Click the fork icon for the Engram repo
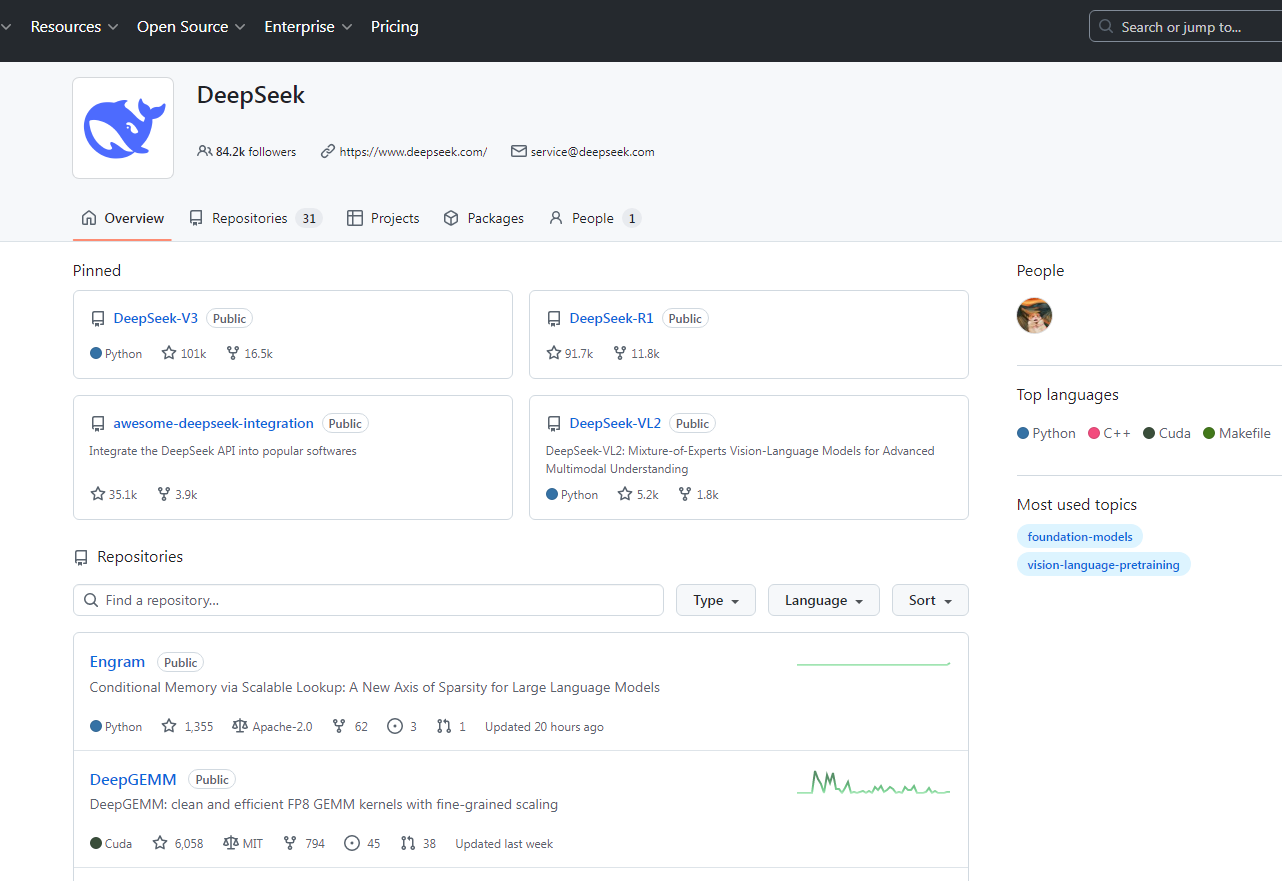The width and height of the screenshot is (1282, 881). (x=339, y=727)
